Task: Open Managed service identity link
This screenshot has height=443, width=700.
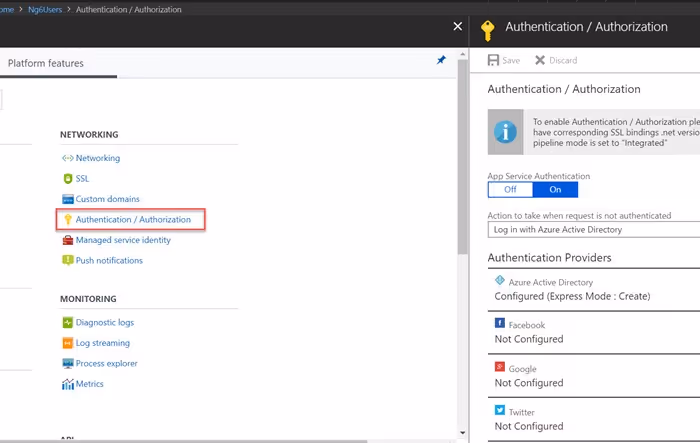Action: 123,240
